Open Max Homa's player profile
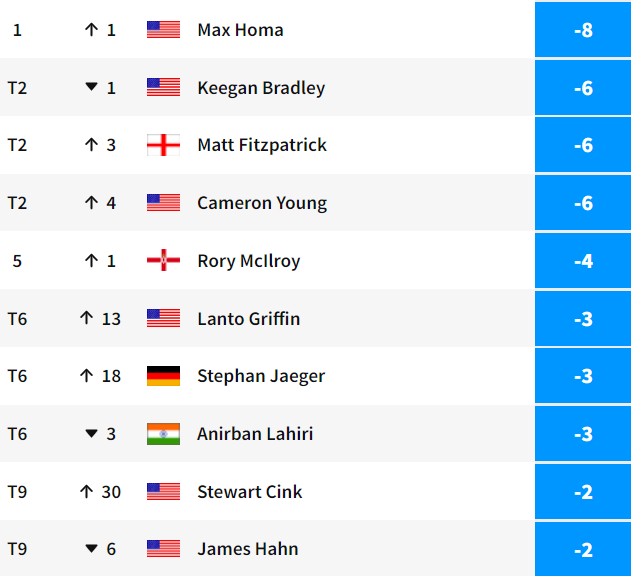 coord(240,30)
